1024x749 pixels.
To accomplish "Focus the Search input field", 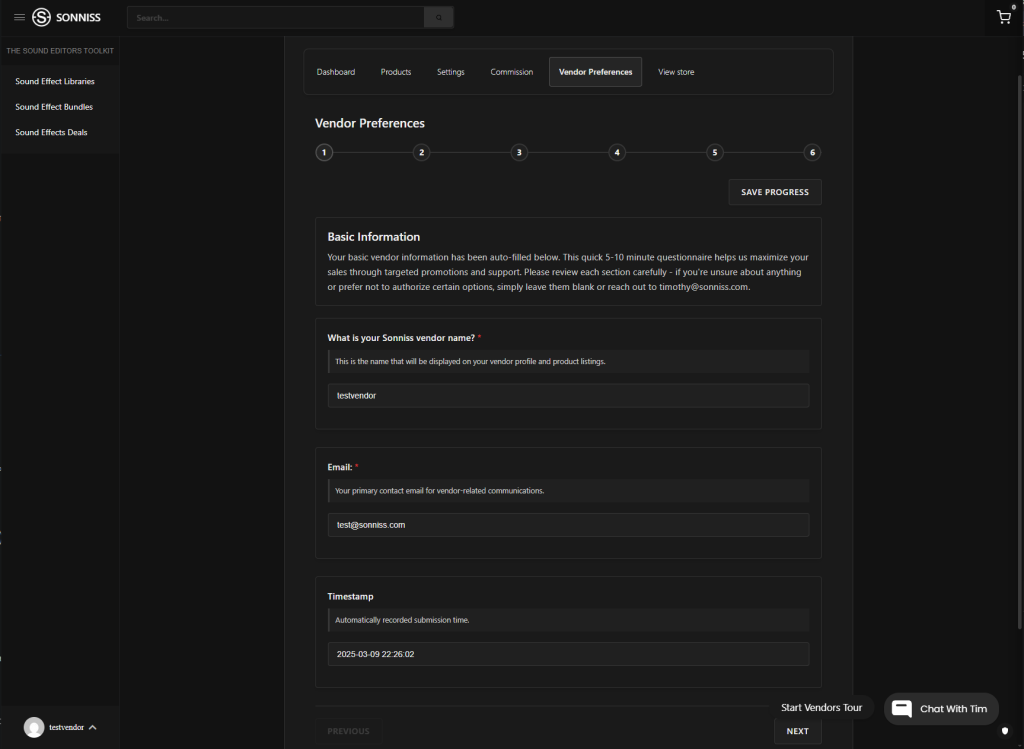I will click(x=276, y=18).
